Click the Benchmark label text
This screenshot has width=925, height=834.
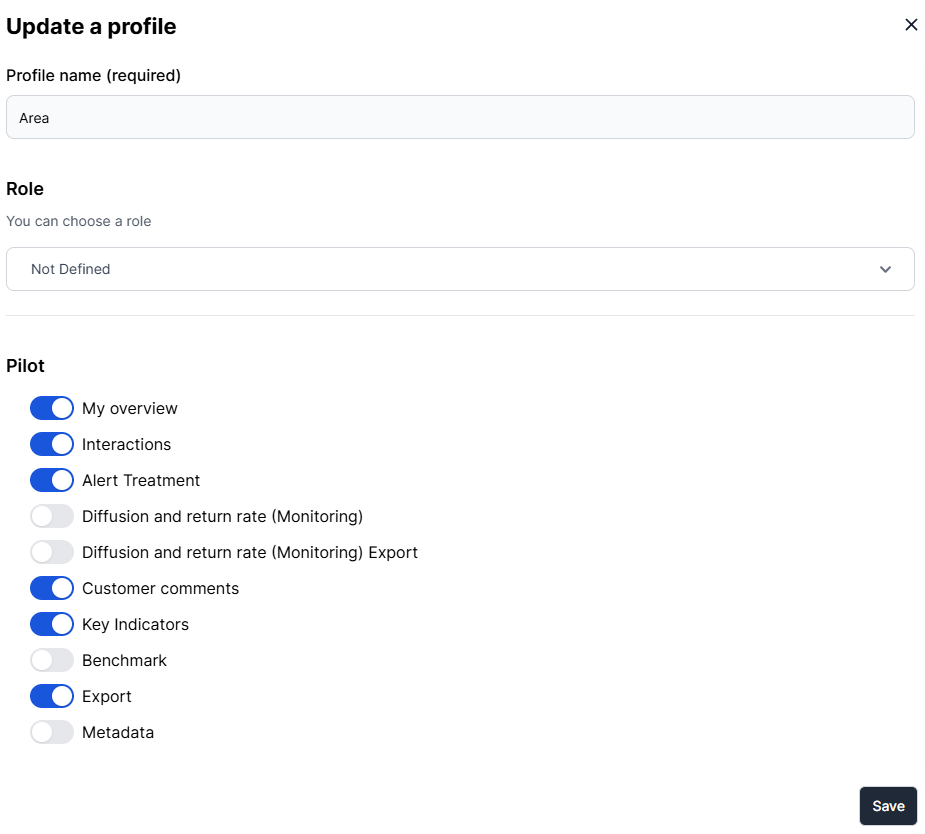124,660
